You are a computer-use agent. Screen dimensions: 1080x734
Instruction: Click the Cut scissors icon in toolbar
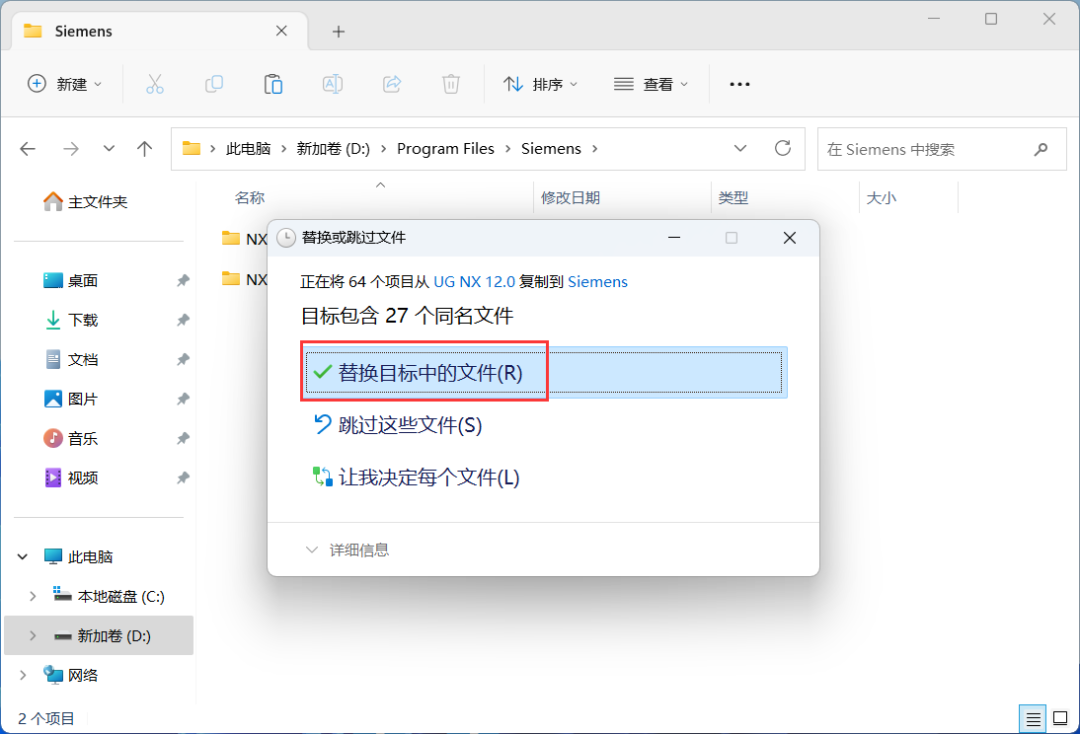155,84
